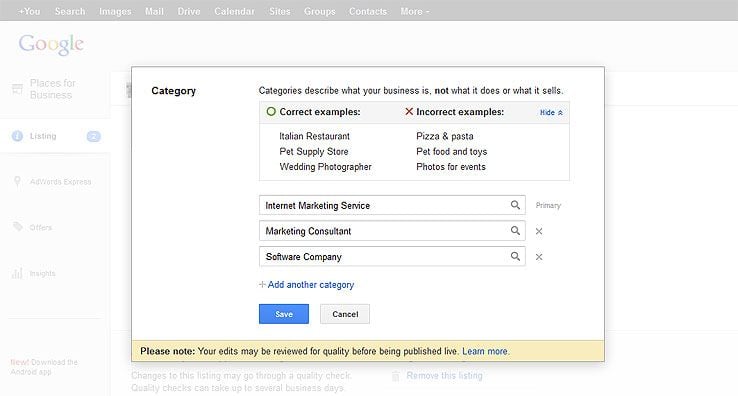The height and width of the screenshot is (396, 738).
Task: Cancel the category edit
Action: point(345,314)
